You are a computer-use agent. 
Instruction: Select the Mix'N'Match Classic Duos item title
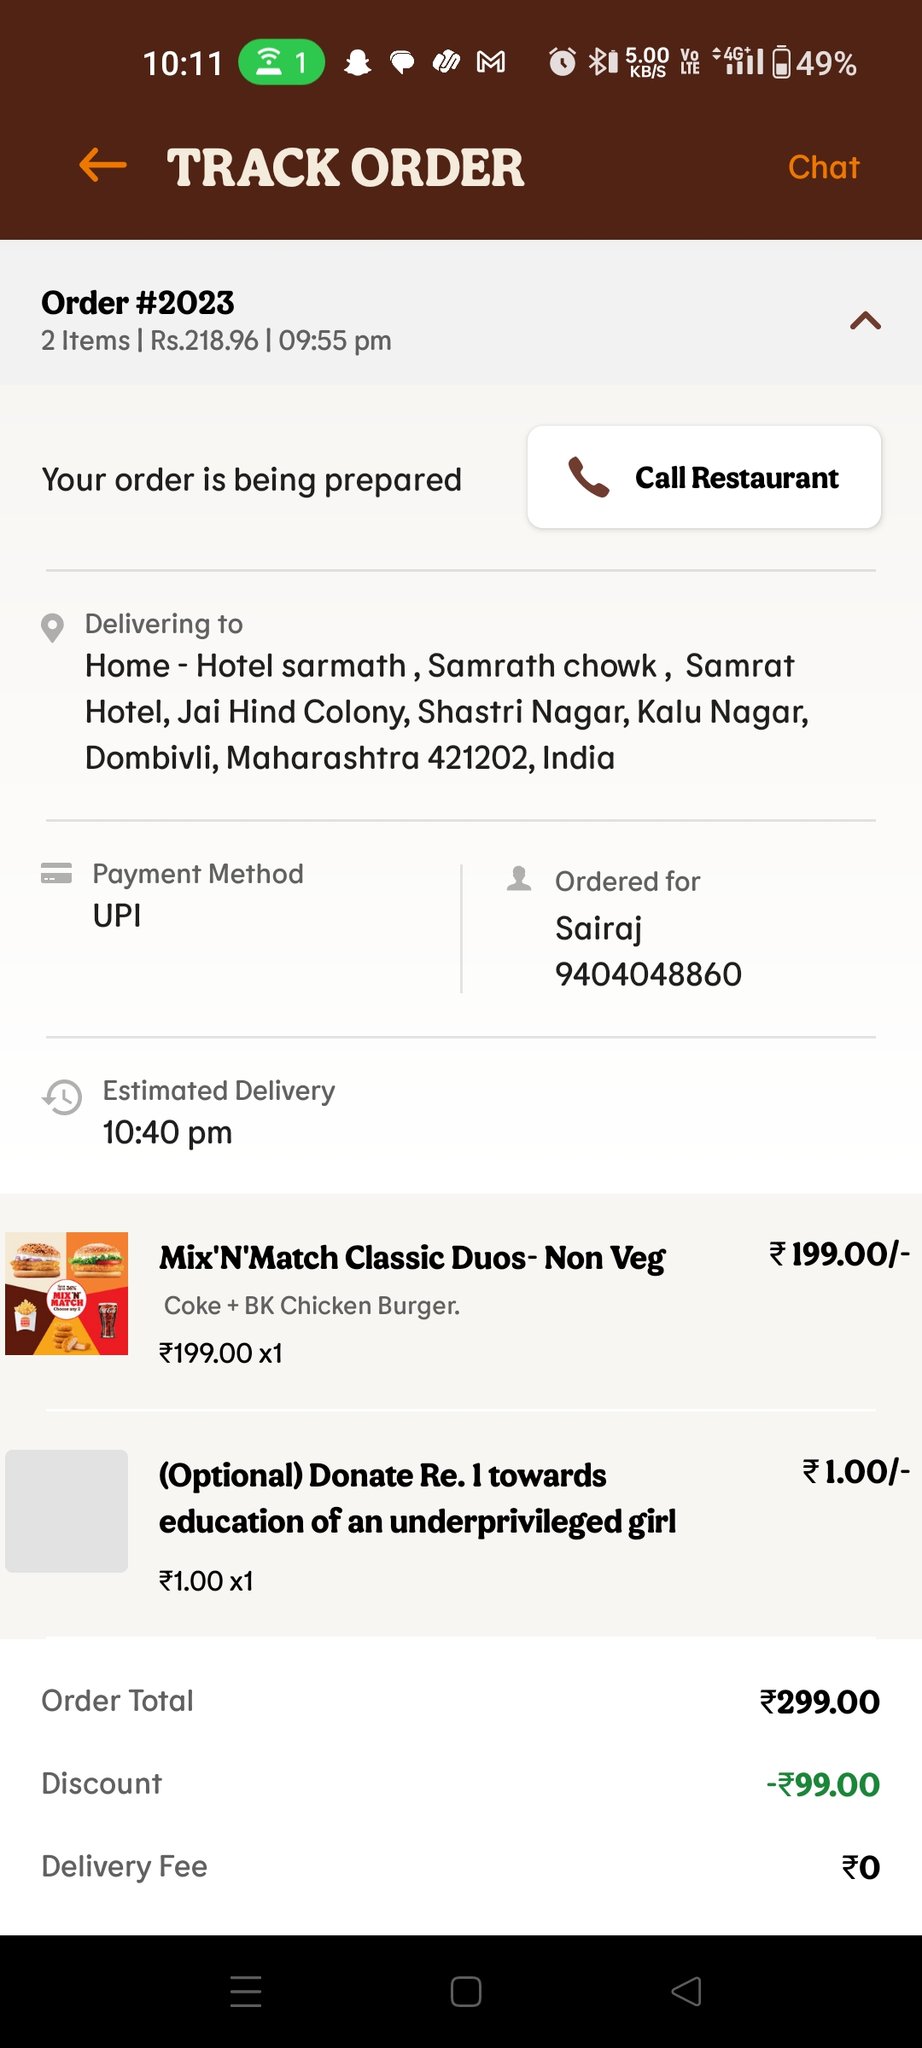pyautogui.click(x=412, y=1257)
